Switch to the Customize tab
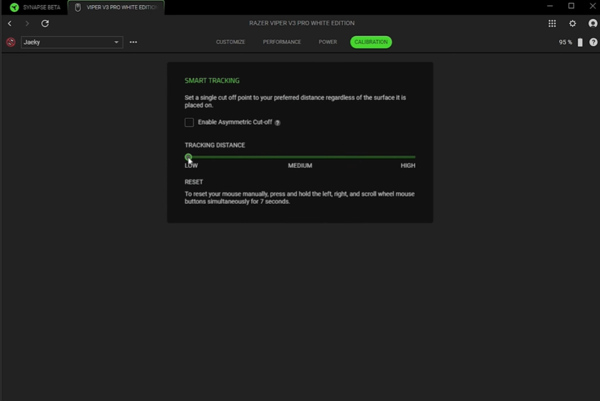The image size is (600, 401). [x=231, y=43]
